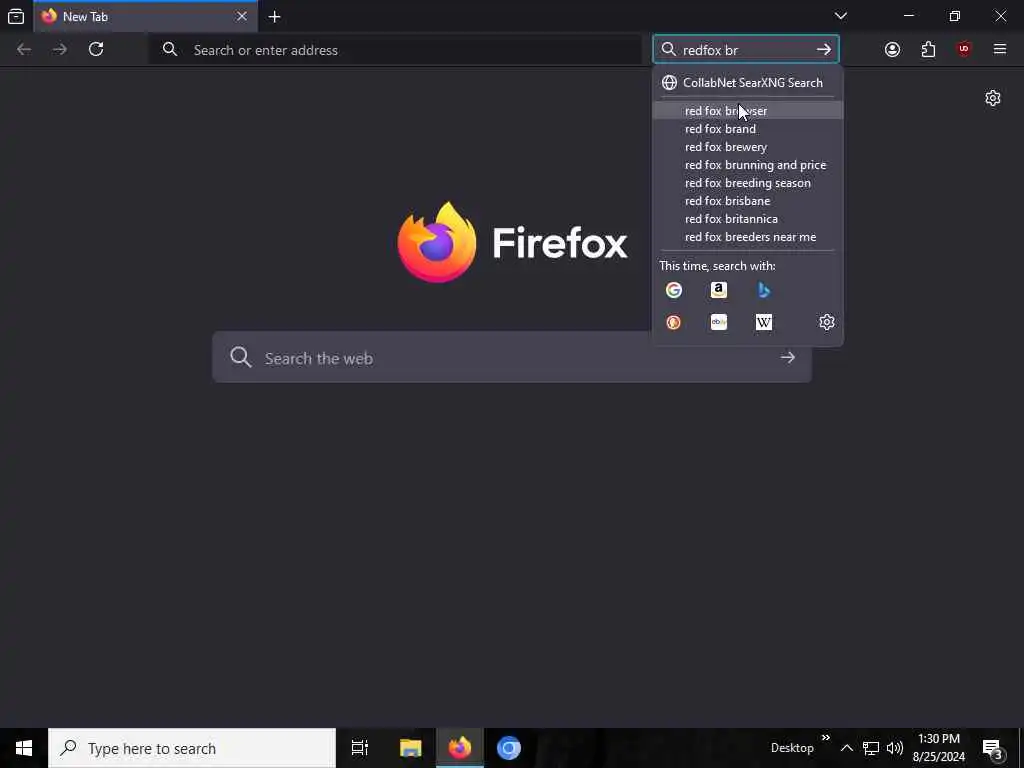The image size is (1024, 768).
Task: Reload the current page
Action: (x=96, y=50)
